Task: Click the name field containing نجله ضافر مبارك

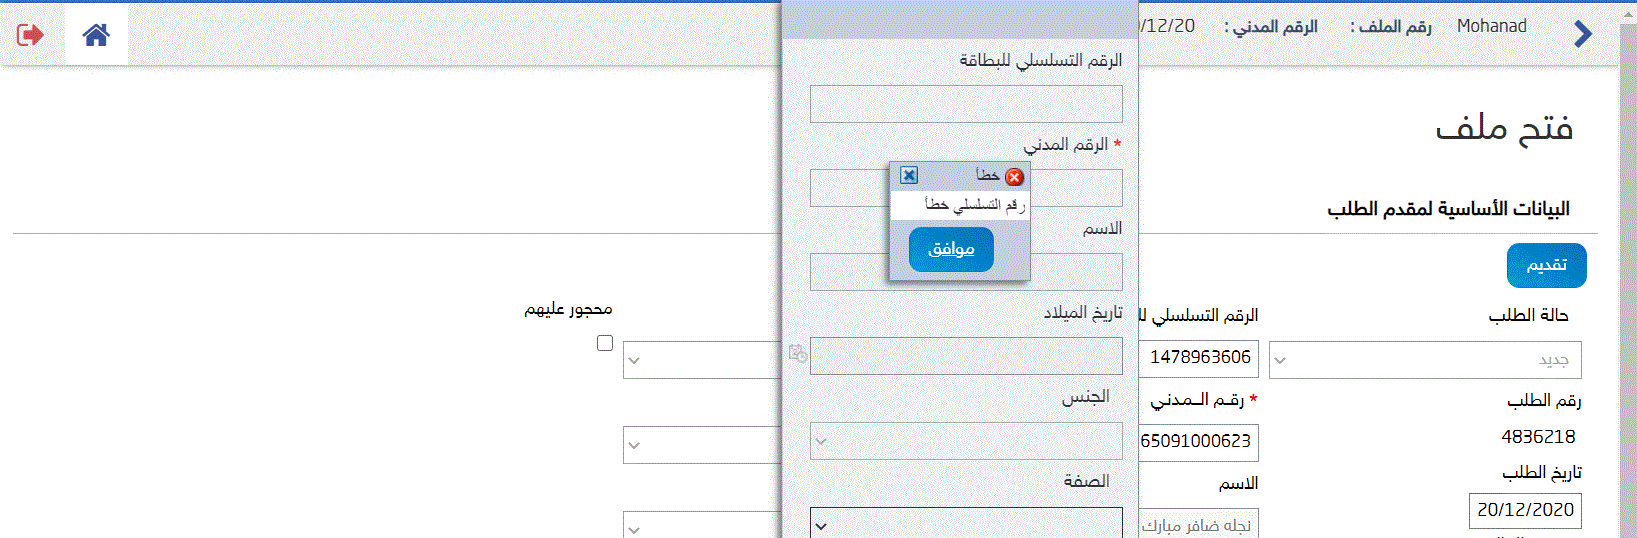Action: [x=1198, y=524]
